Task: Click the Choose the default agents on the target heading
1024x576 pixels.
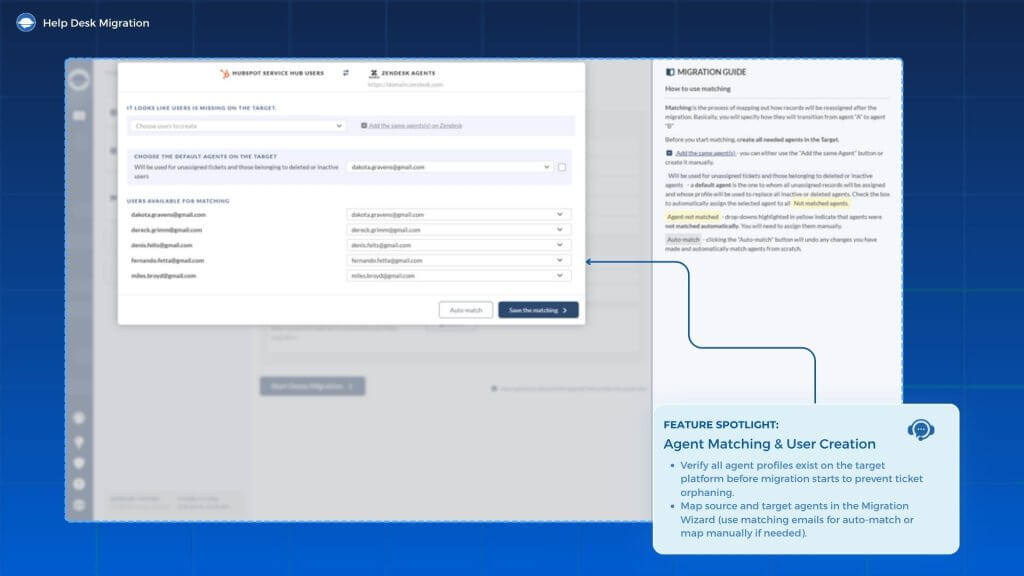Action: click(205, 157)
